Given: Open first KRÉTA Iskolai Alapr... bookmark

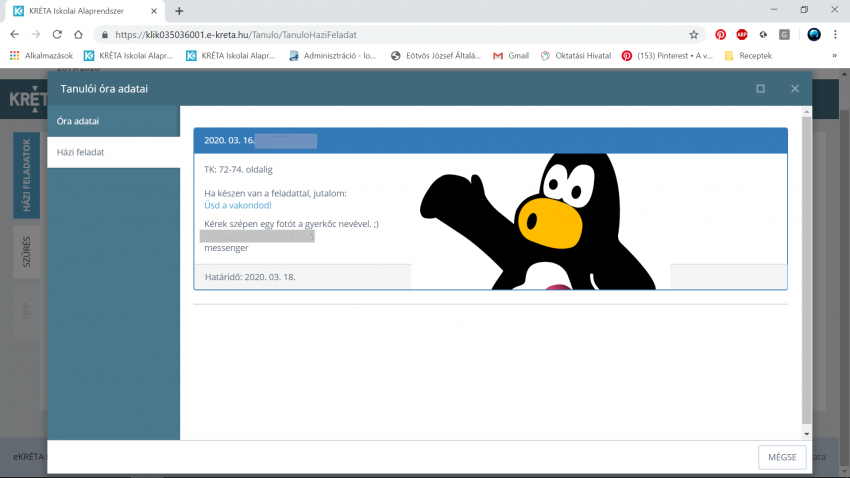Looking at the screenshot, I should coord(128,56).
